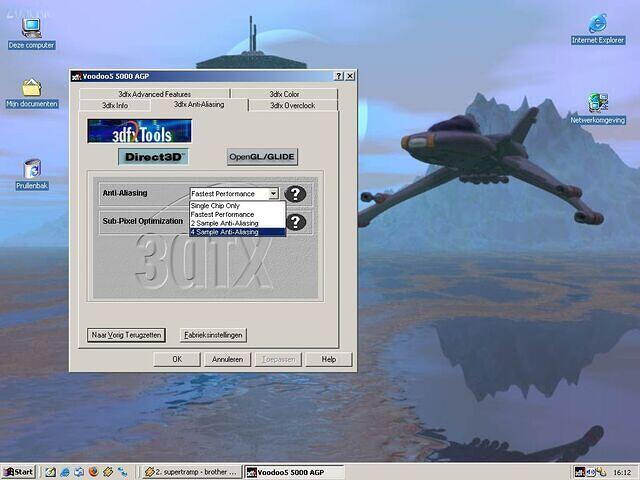The width and height of the screenshot is (640, 480).
Task: Open the Start menu
Action: pos(19,472)
